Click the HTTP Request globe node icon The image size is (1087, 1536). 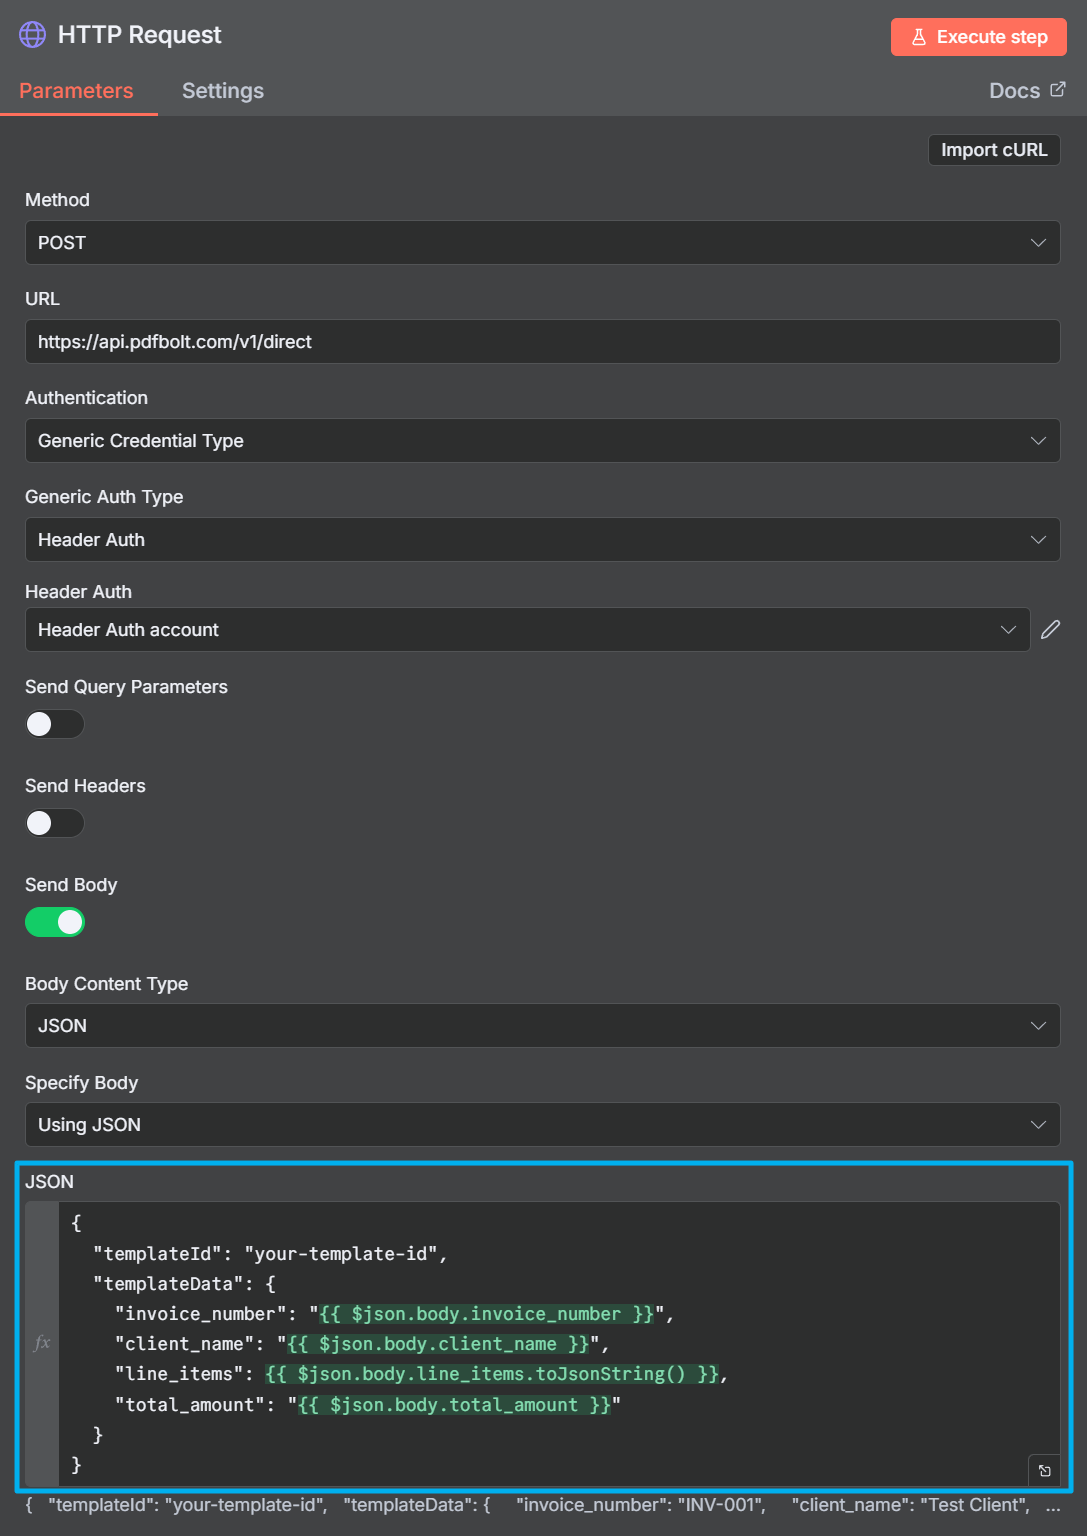pos(31,33)
